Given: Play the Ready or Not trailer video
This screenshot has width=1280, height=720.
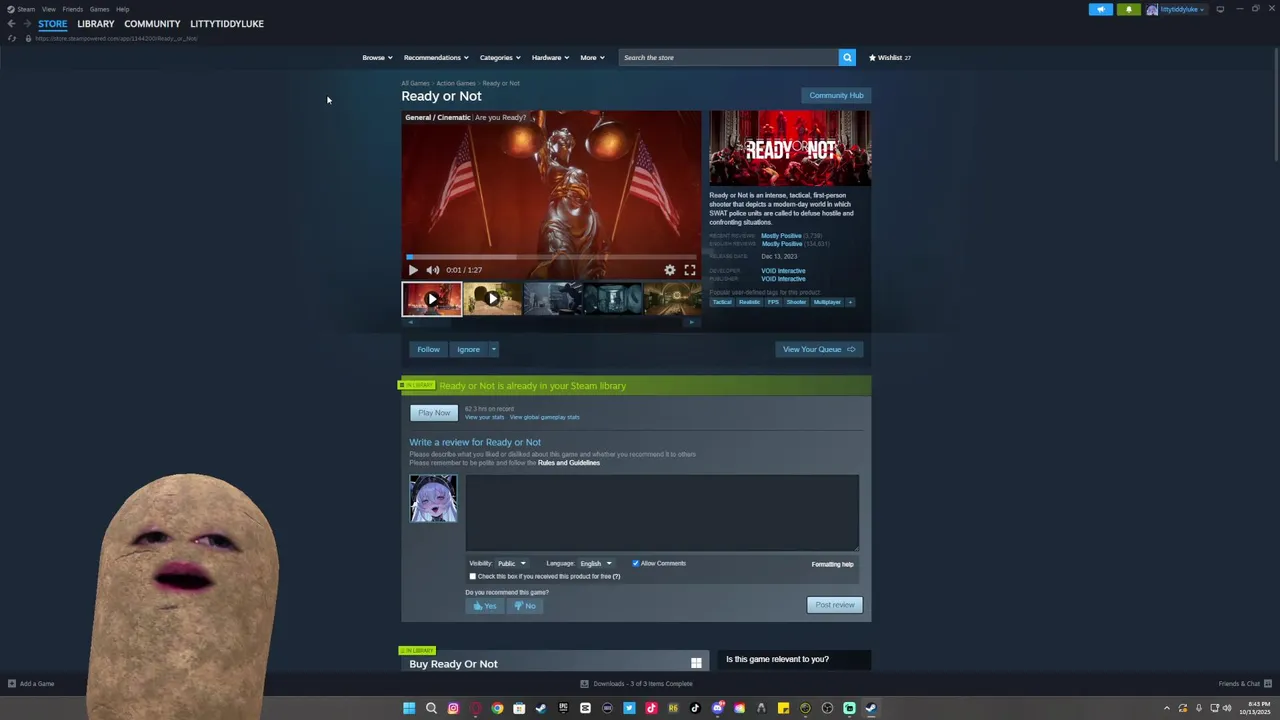Looking at the screenshot, I should 413,270.
